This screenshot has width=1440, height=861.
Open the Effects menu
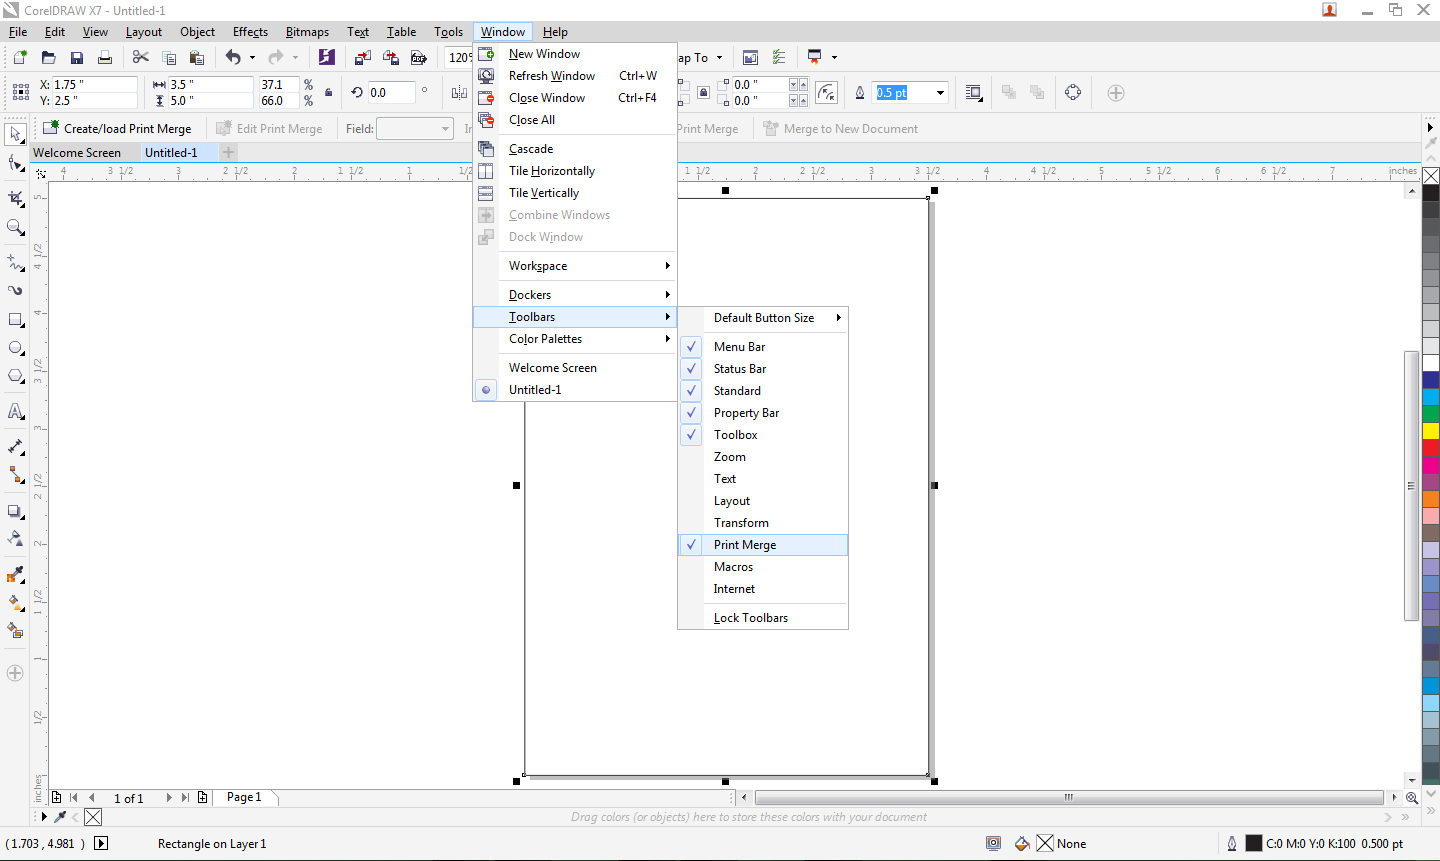[249, 31]
